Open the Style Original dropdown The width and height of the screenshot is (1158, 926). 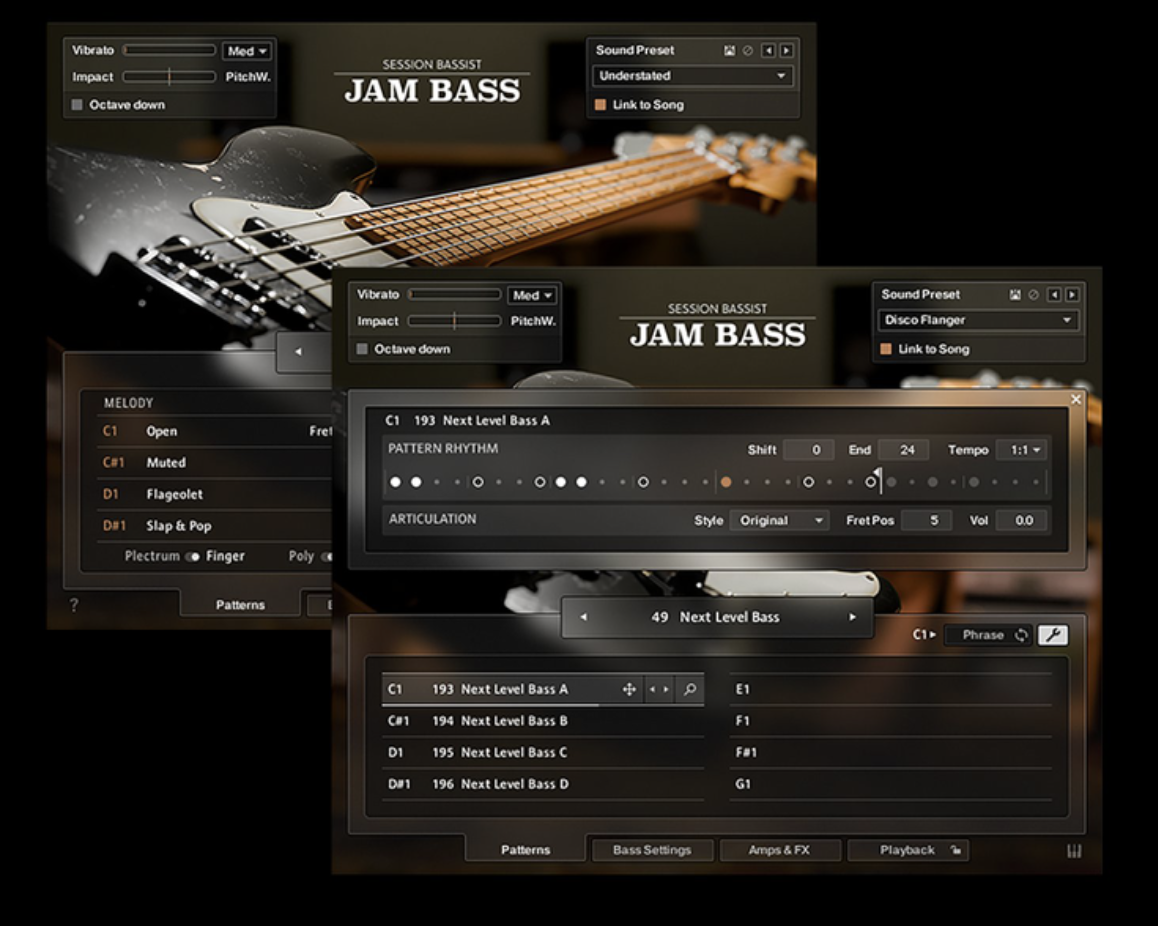tap(780, 521)
